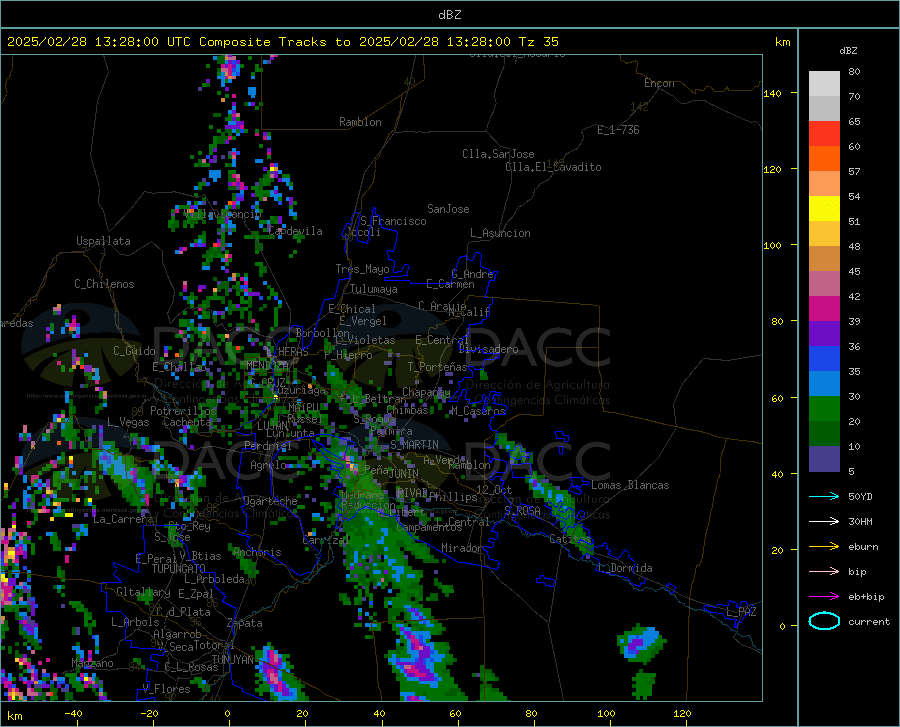Image resolution: width=900 pixels, height=727 pixels.
Task: Click the Composite Tracks timestamp header text
Action: pyautogui.click(x=282, y=42)
